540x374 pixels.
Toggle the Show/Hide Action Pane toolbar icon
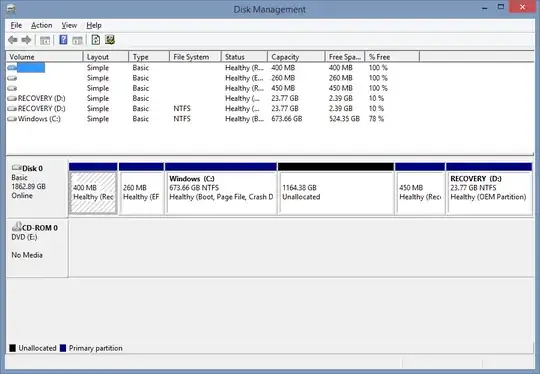[x=77, y=40]
